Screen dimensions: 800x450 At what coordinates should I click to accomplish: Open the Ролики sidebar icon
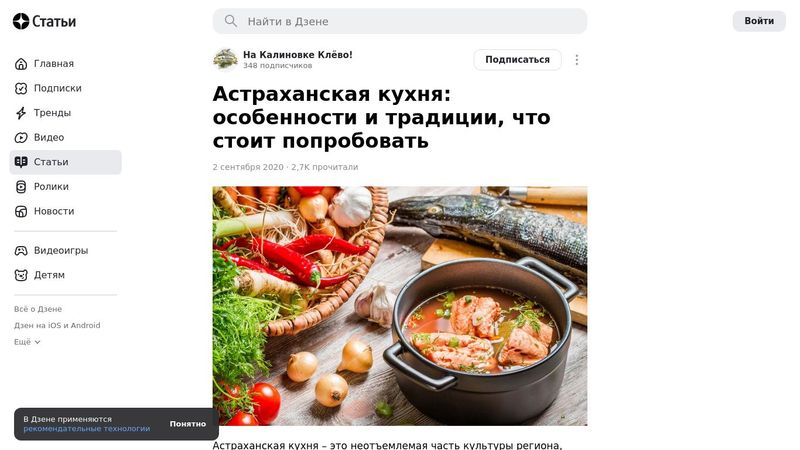21,187
